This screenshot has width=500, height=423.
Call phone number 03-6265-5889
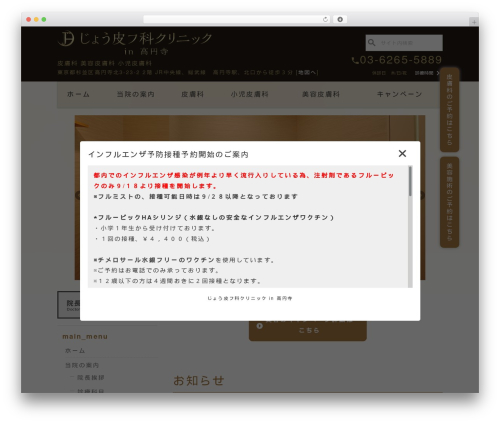[401, 60]
